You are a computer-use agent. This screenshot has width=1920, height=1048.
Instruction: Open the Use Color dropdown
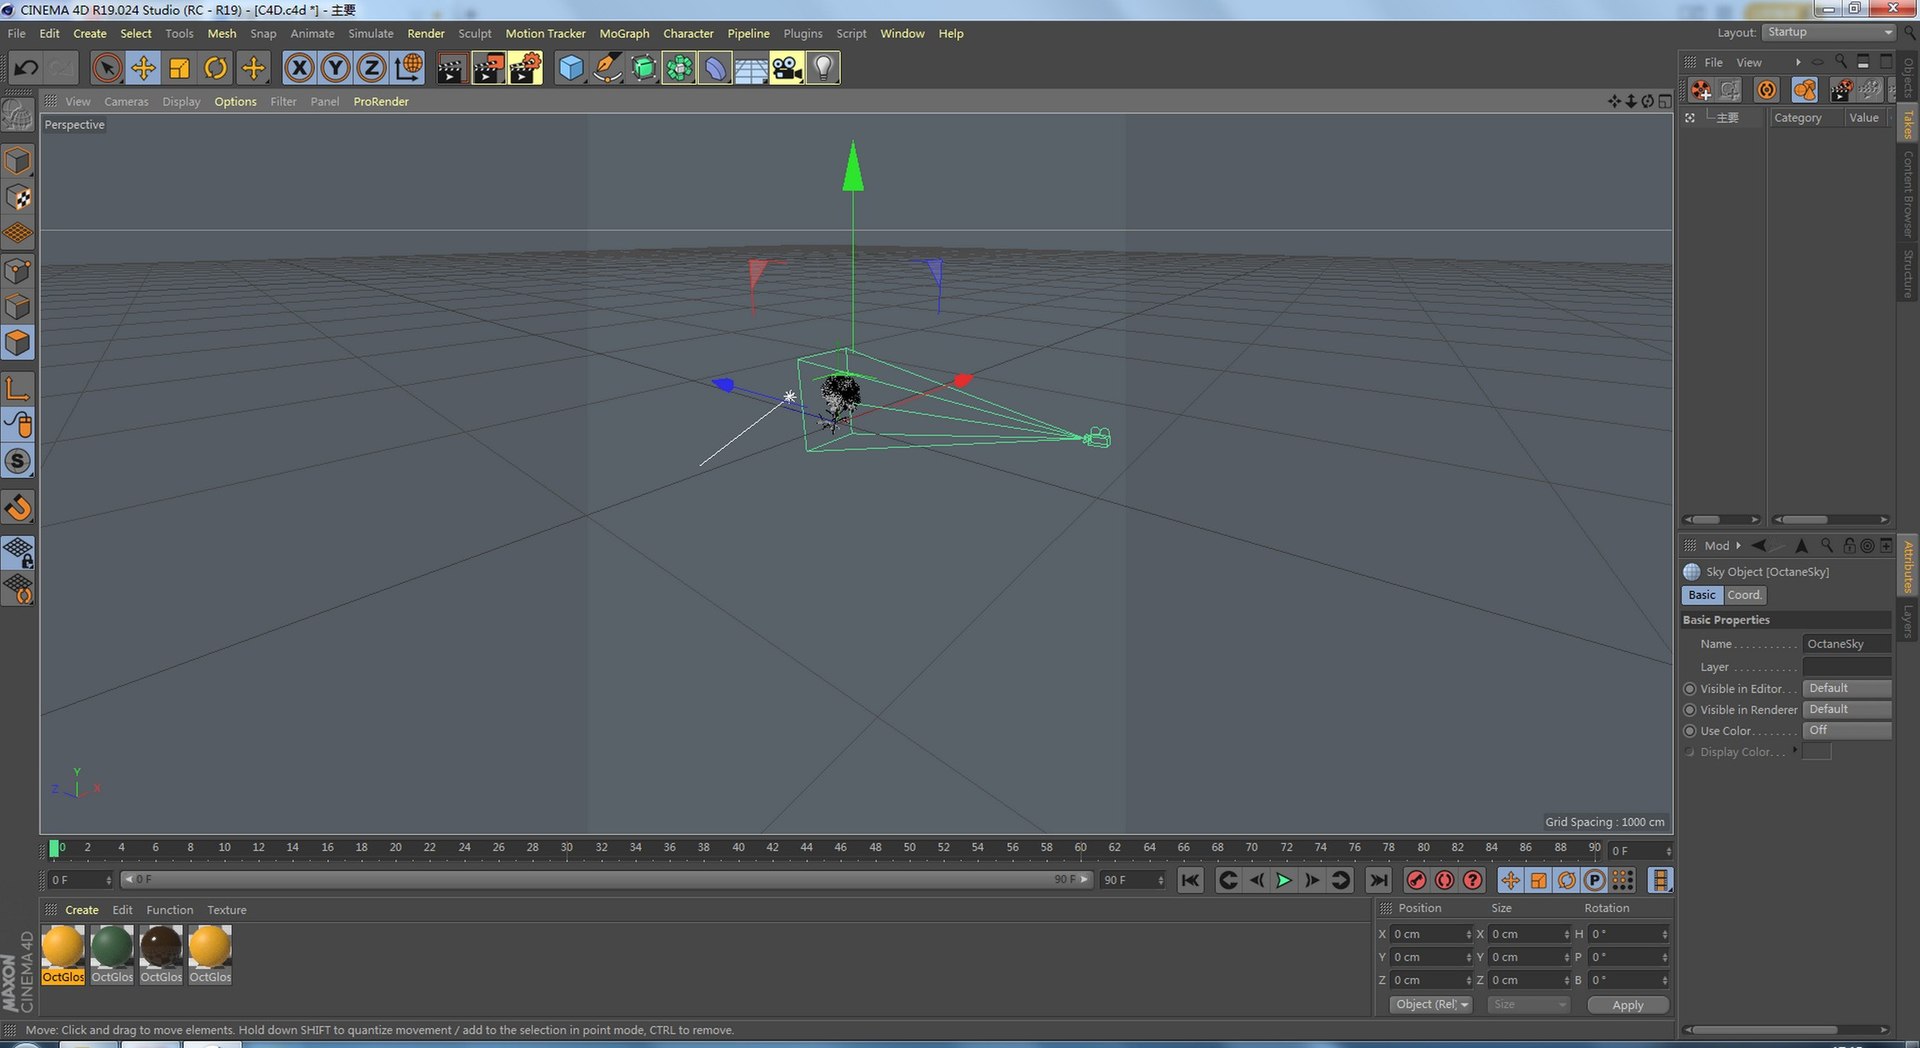pos(1846,730)
